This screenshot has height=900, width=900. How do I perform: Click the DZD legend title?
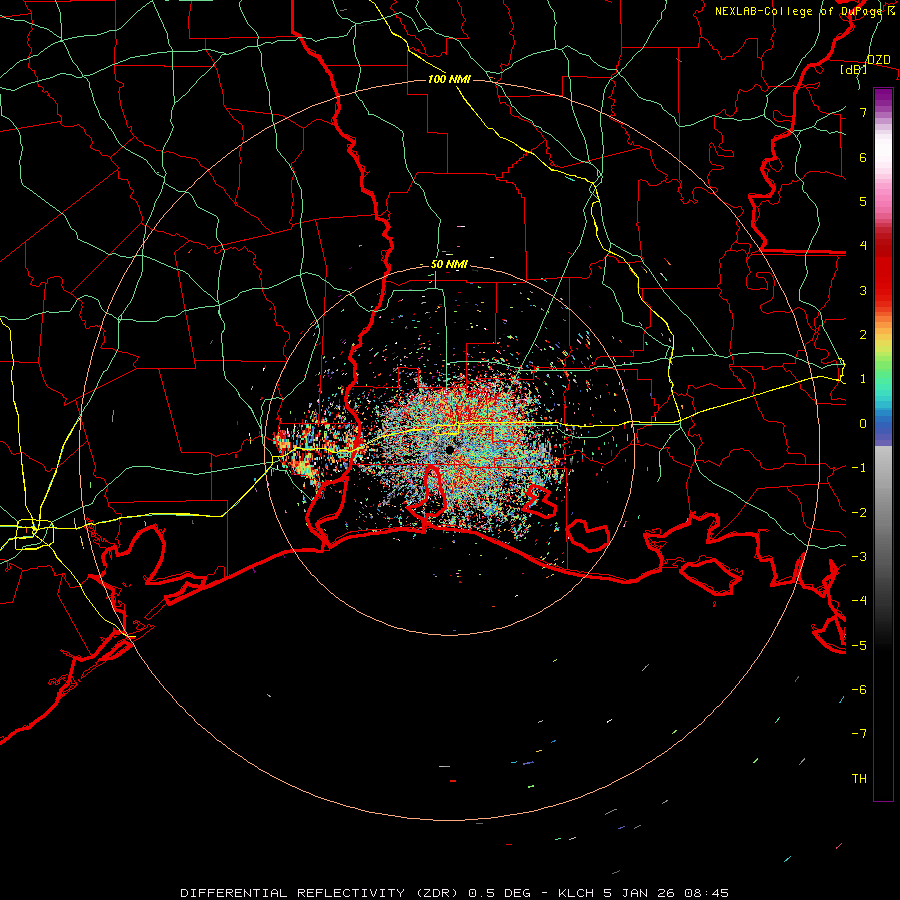pos(878,60)
